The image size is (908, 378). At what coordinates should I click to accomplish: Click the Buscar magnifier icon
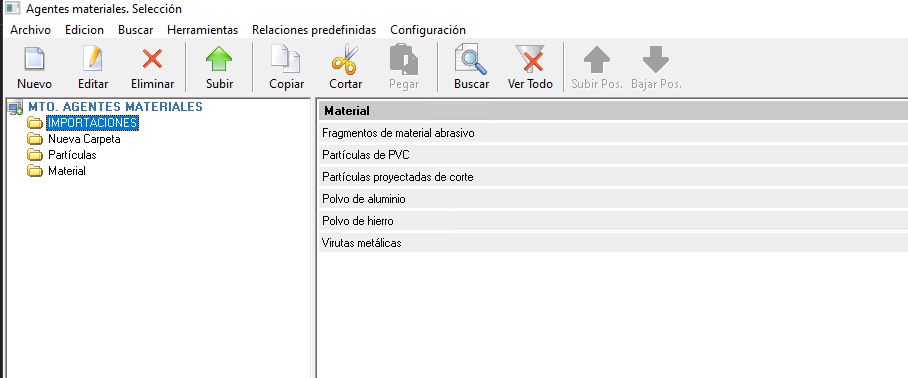[x=471, y=59]
